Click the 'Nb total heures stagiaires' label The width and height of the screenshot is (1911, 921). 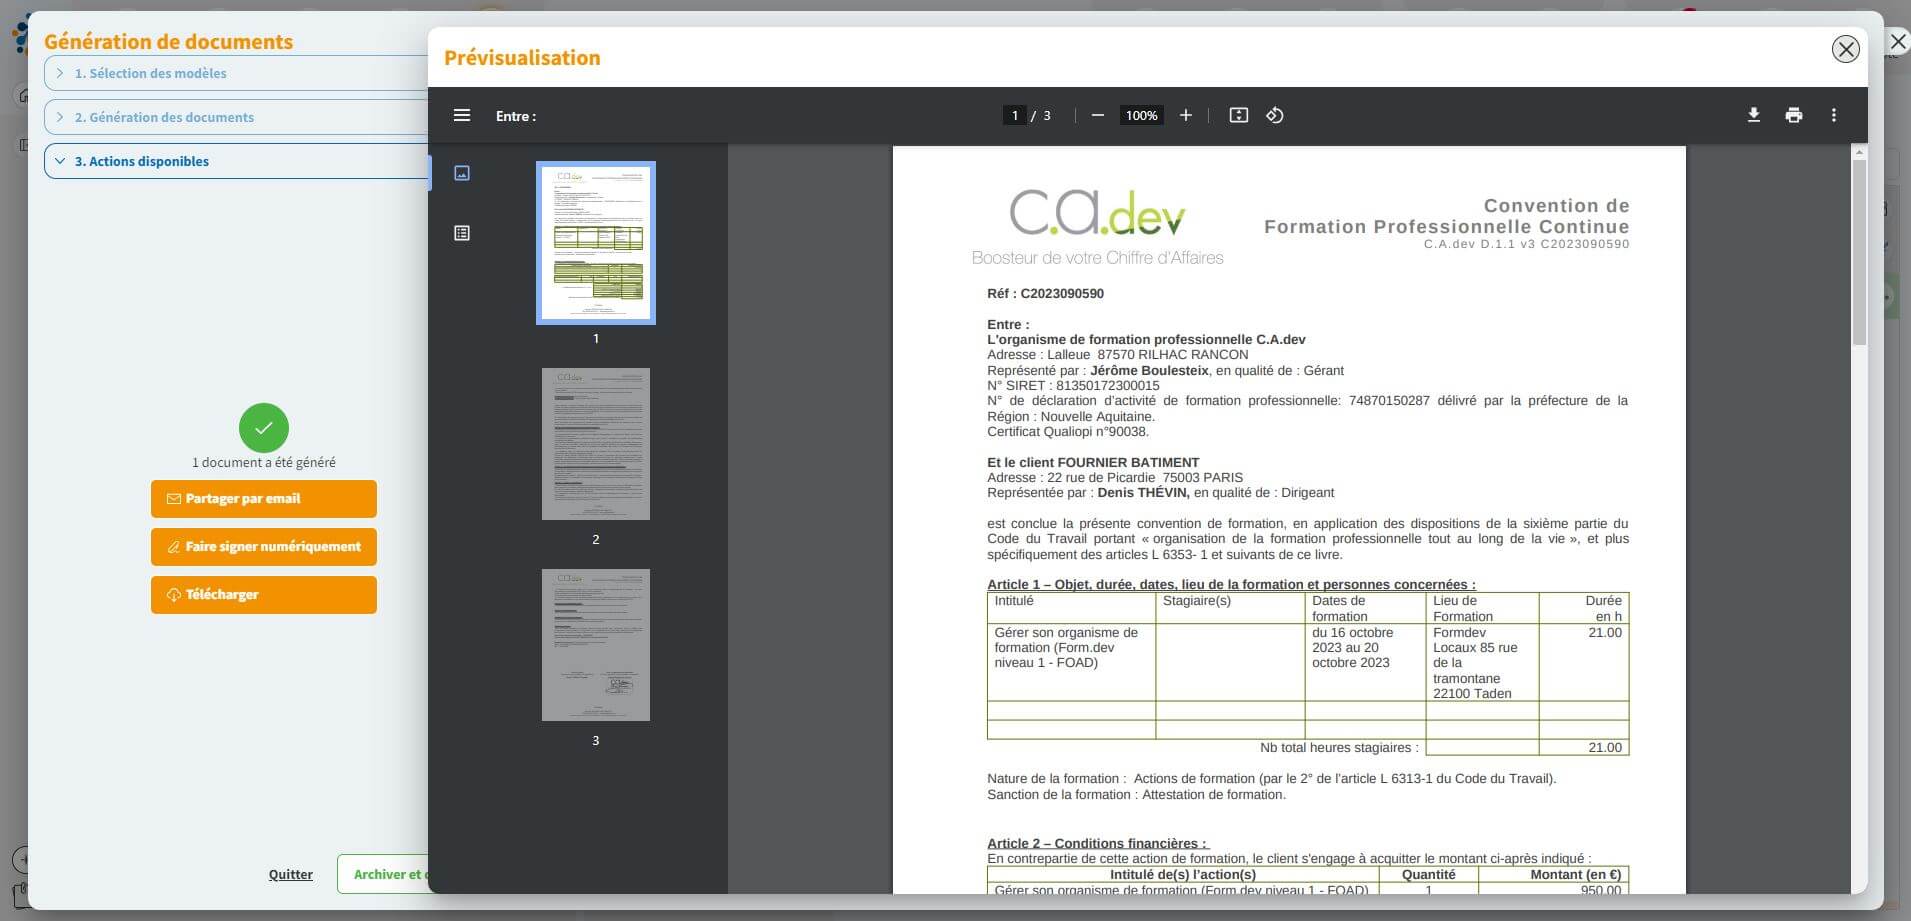tap(1339, 748)
